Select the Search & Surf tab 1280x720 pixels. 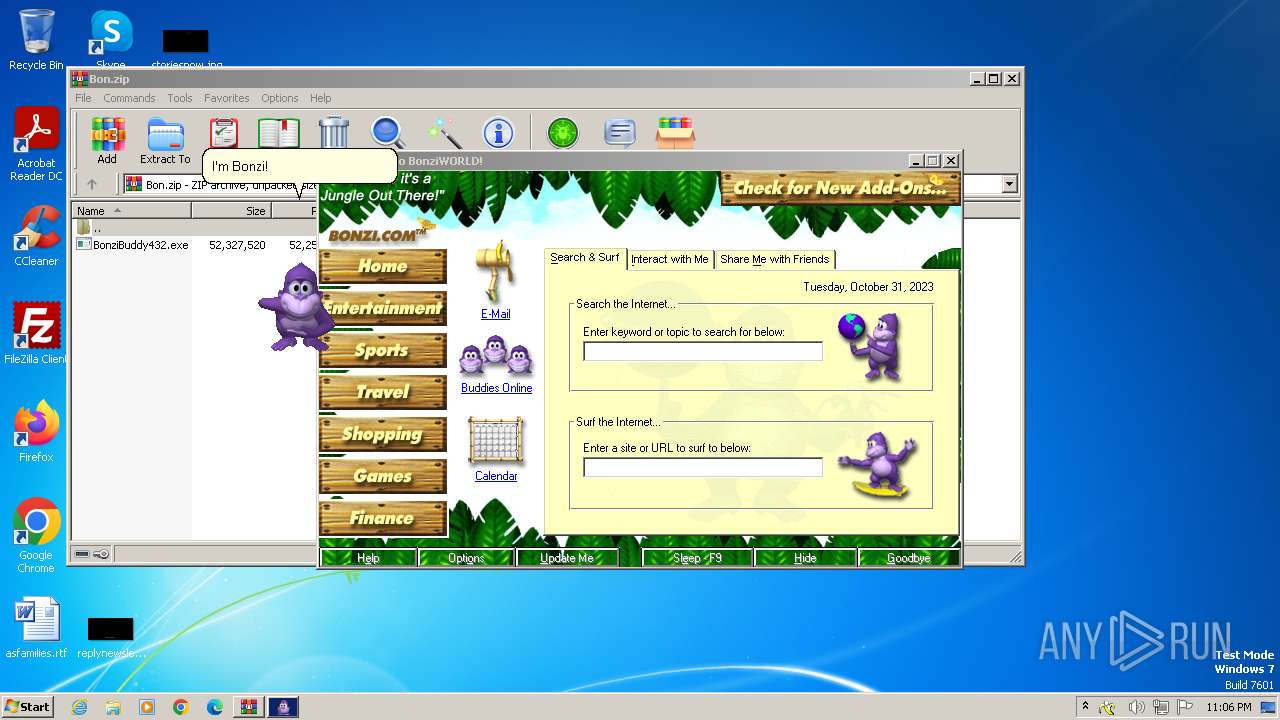(x=585, y=258)
